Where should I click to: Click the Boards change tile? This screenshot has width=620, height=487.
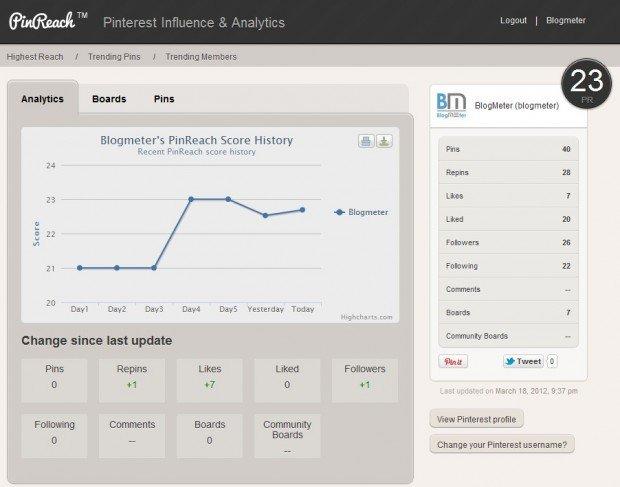click(x=210, y=436)
